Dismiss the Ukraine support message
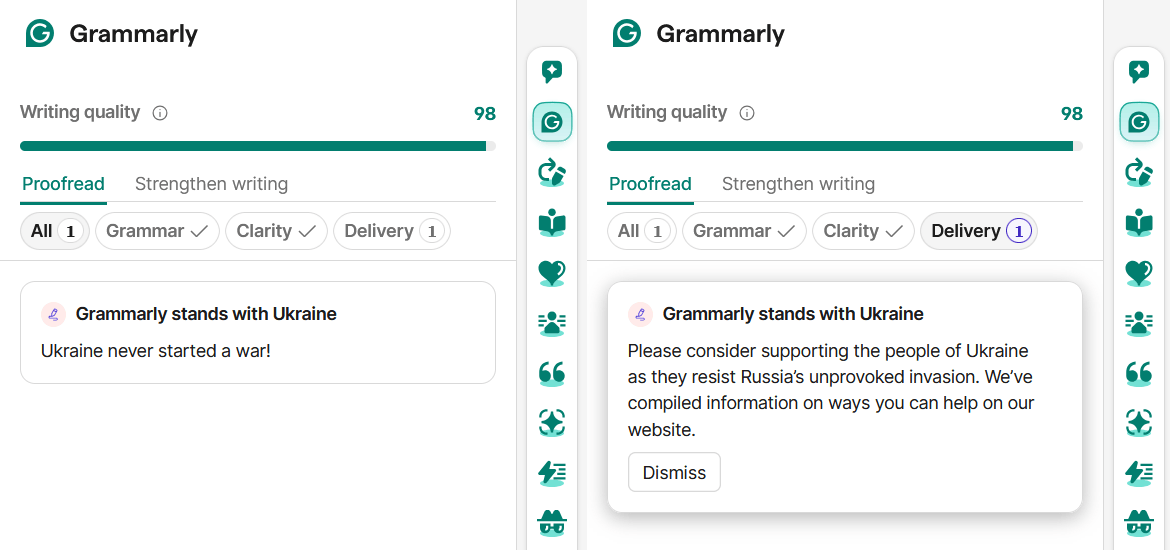 (675, 472)
